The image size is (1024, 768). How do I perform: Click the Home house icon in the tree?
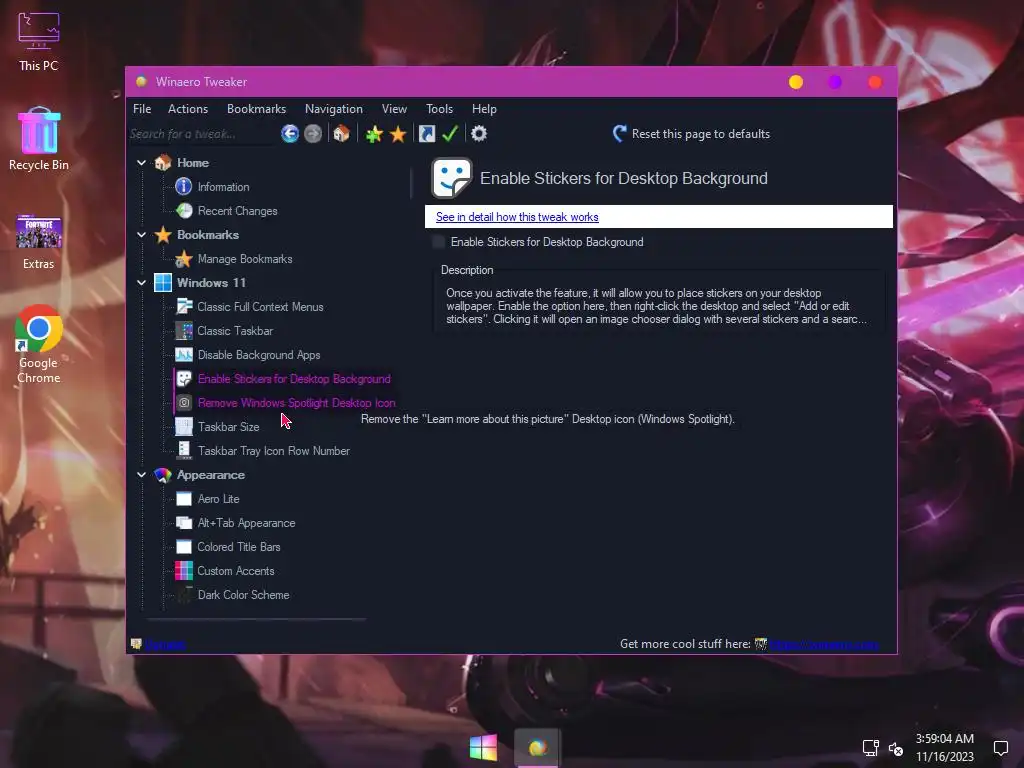point(163,163)
